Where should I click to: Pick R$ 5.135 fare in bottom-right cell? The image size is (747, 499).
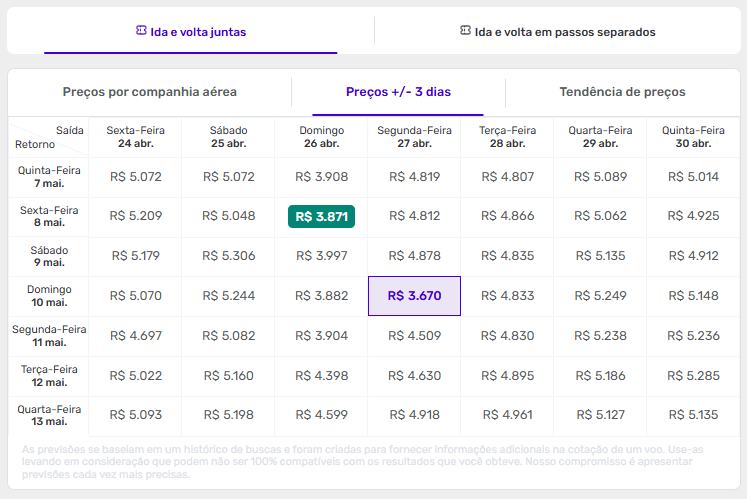coord(691,415)
